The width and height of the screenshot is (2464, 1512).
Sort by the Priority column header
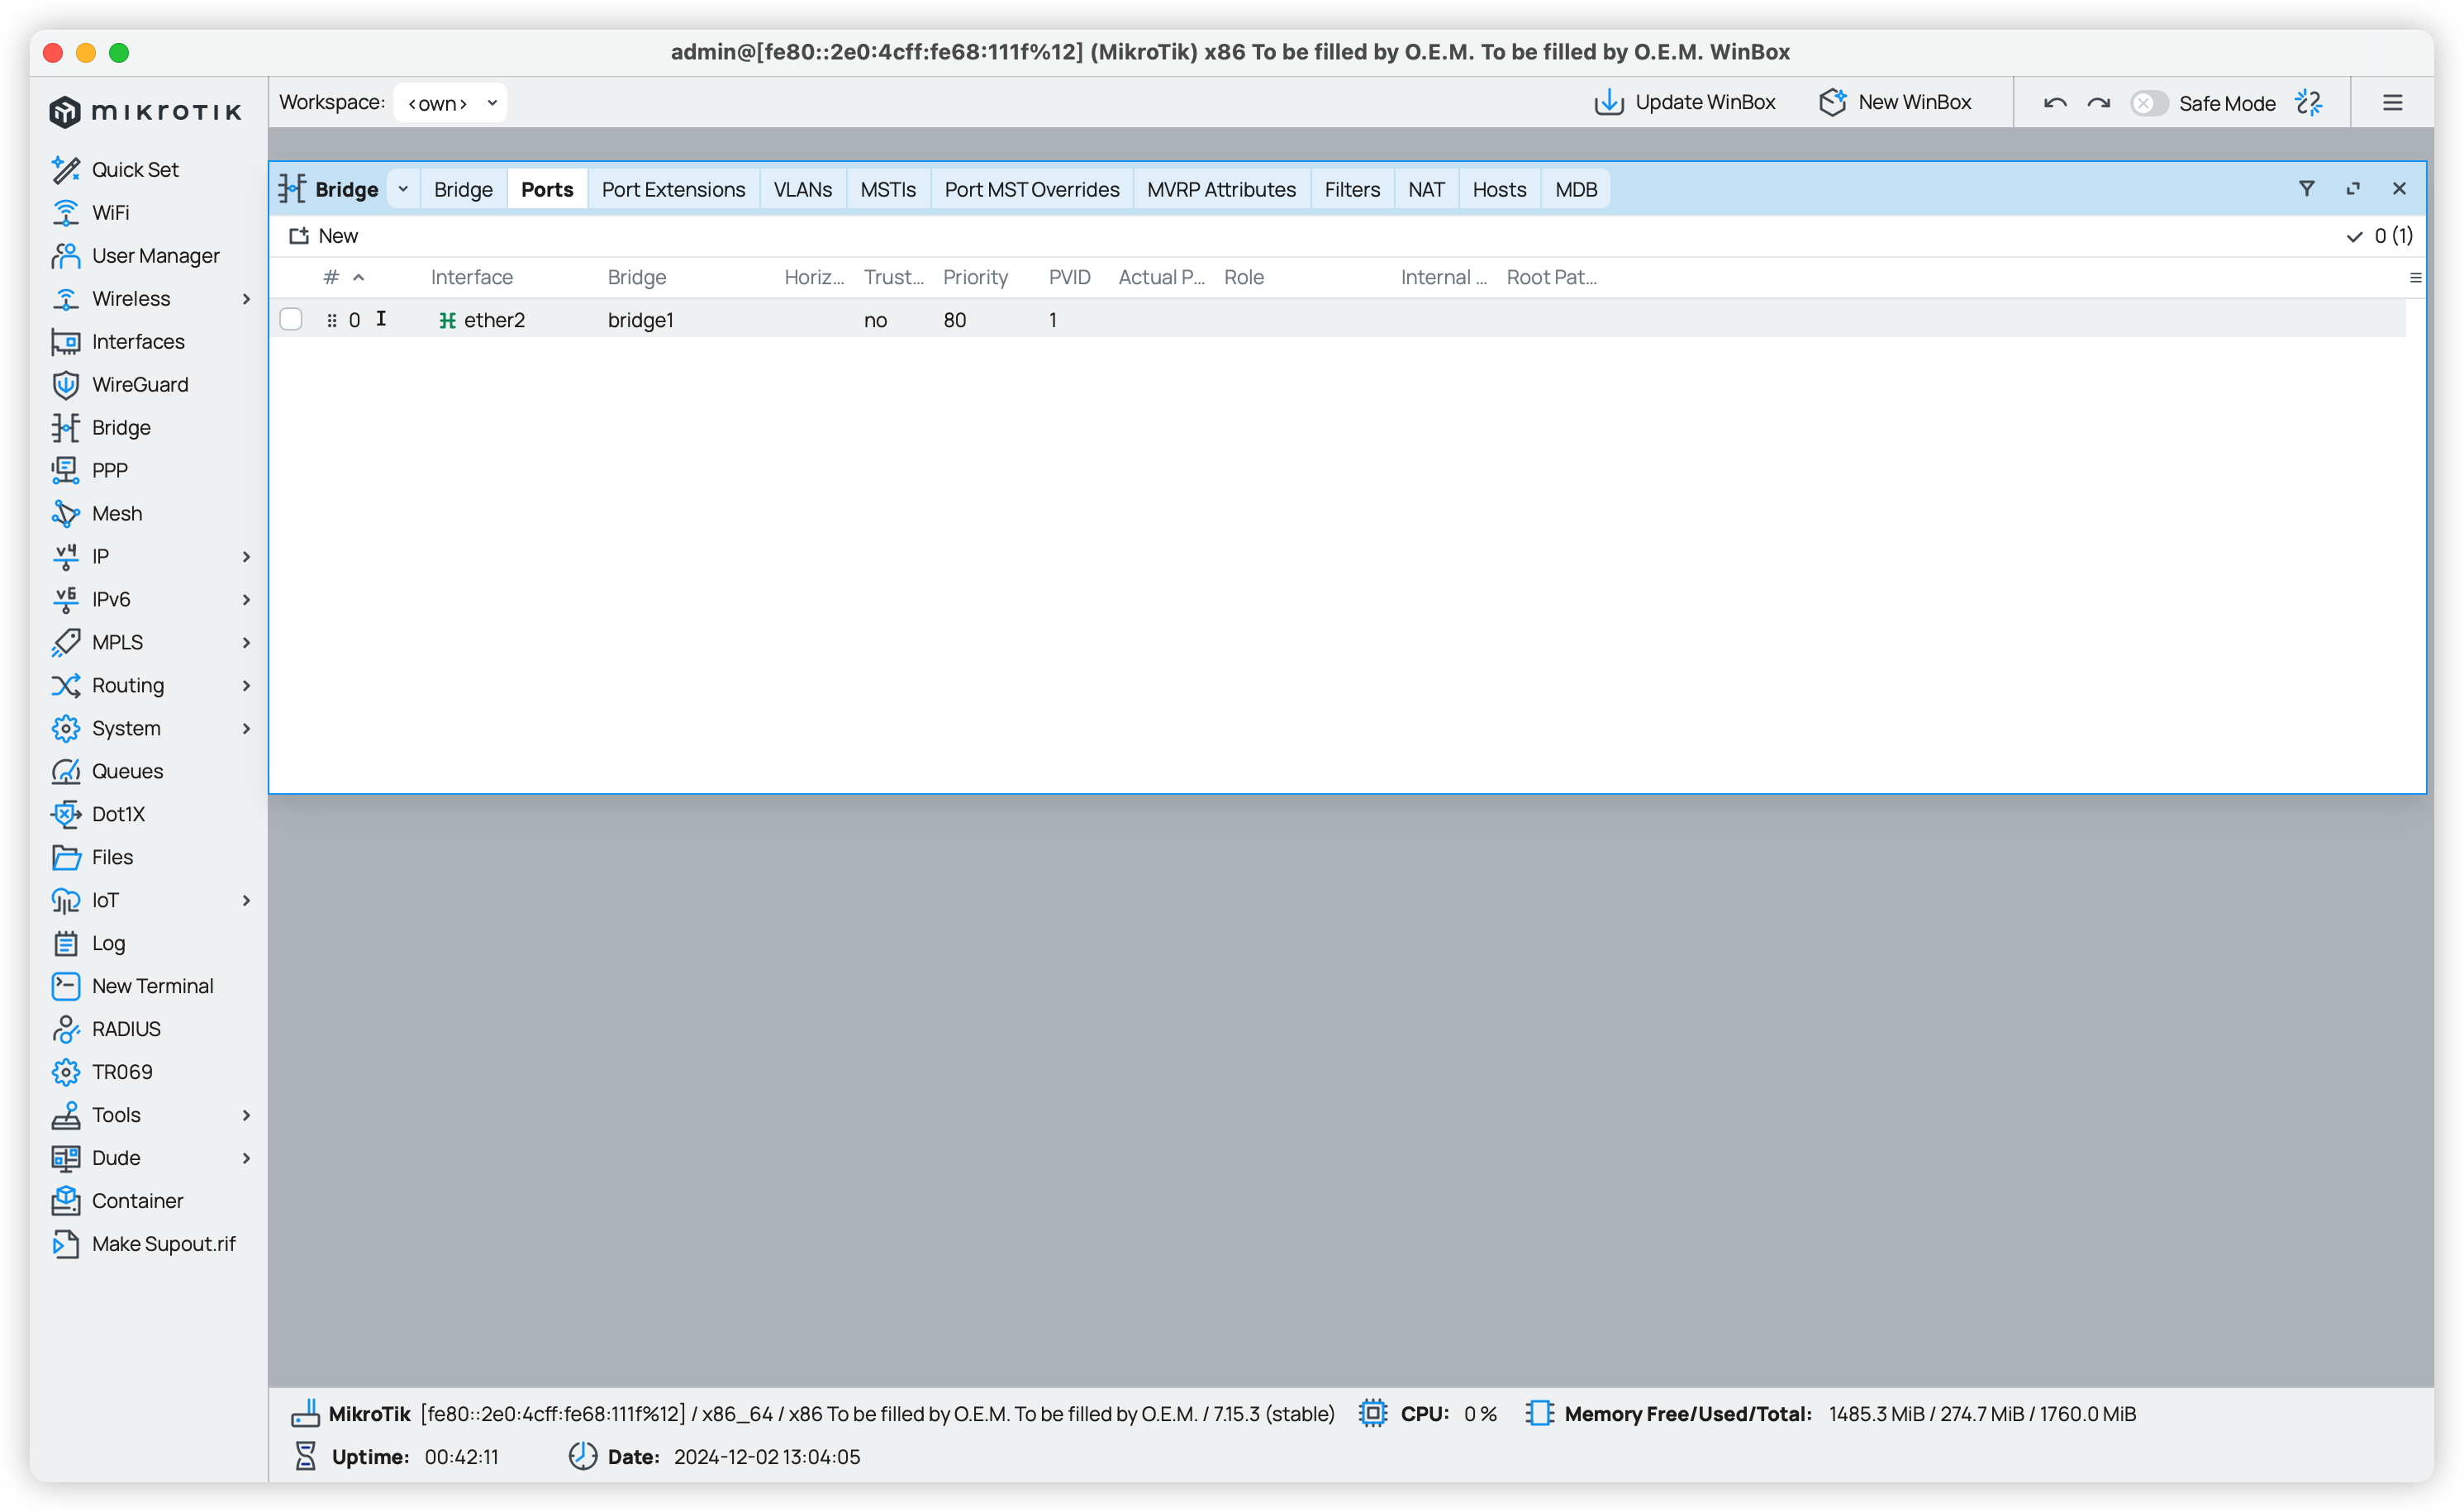(x=975, y=278)
